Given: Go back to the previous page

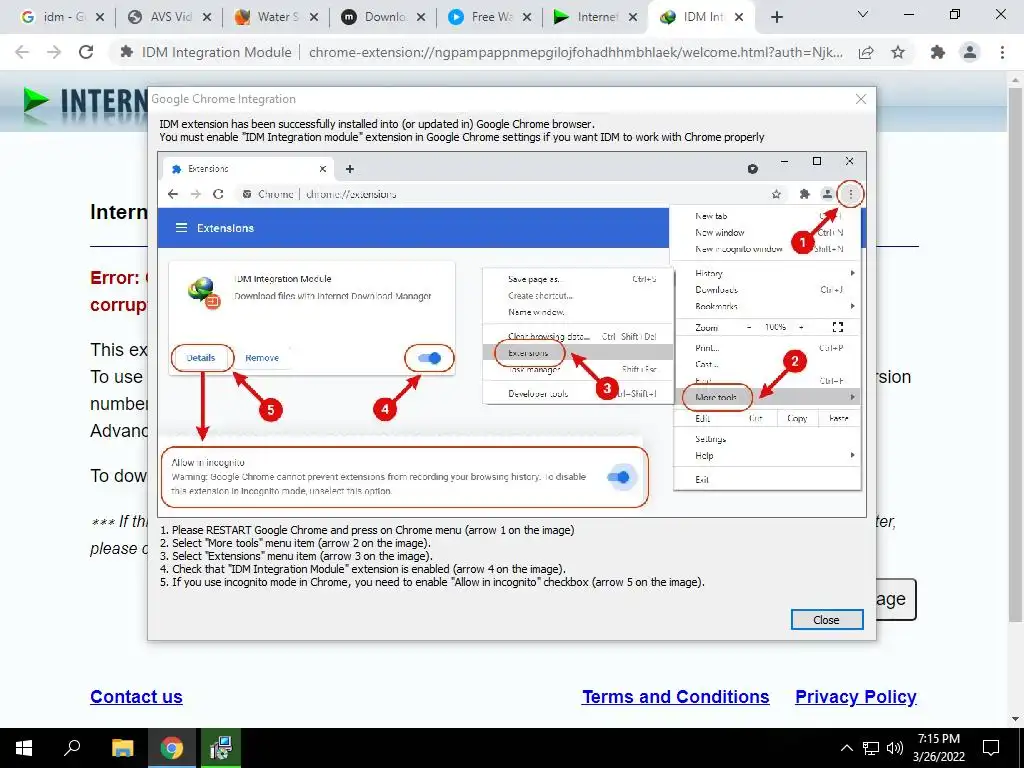Looking at the screenshot, I should coord(22,52).
